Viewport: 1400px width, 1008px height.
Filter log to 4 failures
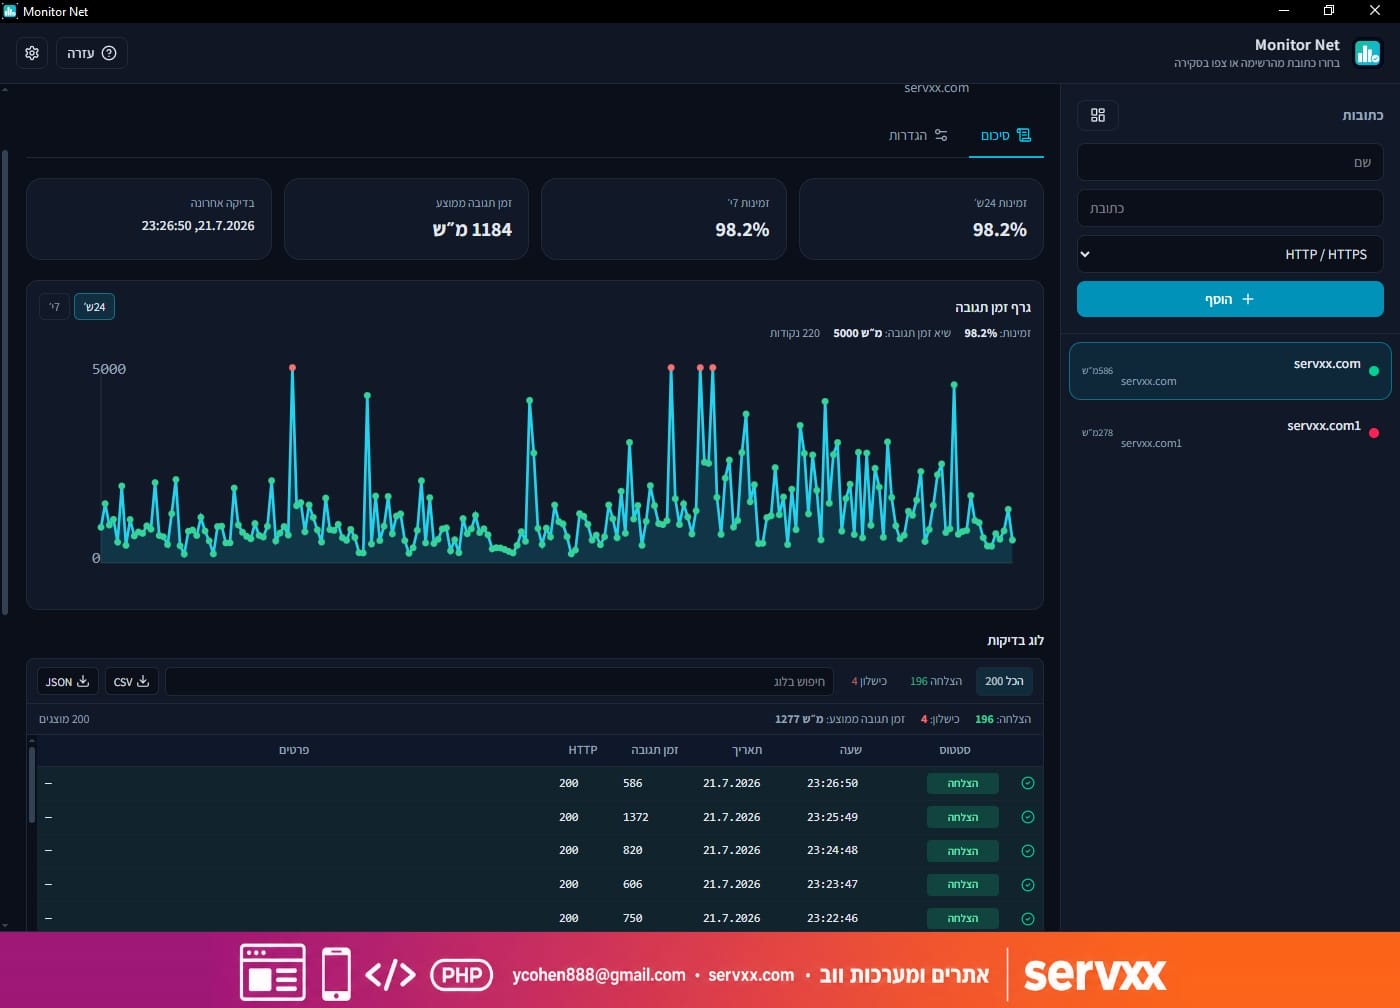coord(869,681)
